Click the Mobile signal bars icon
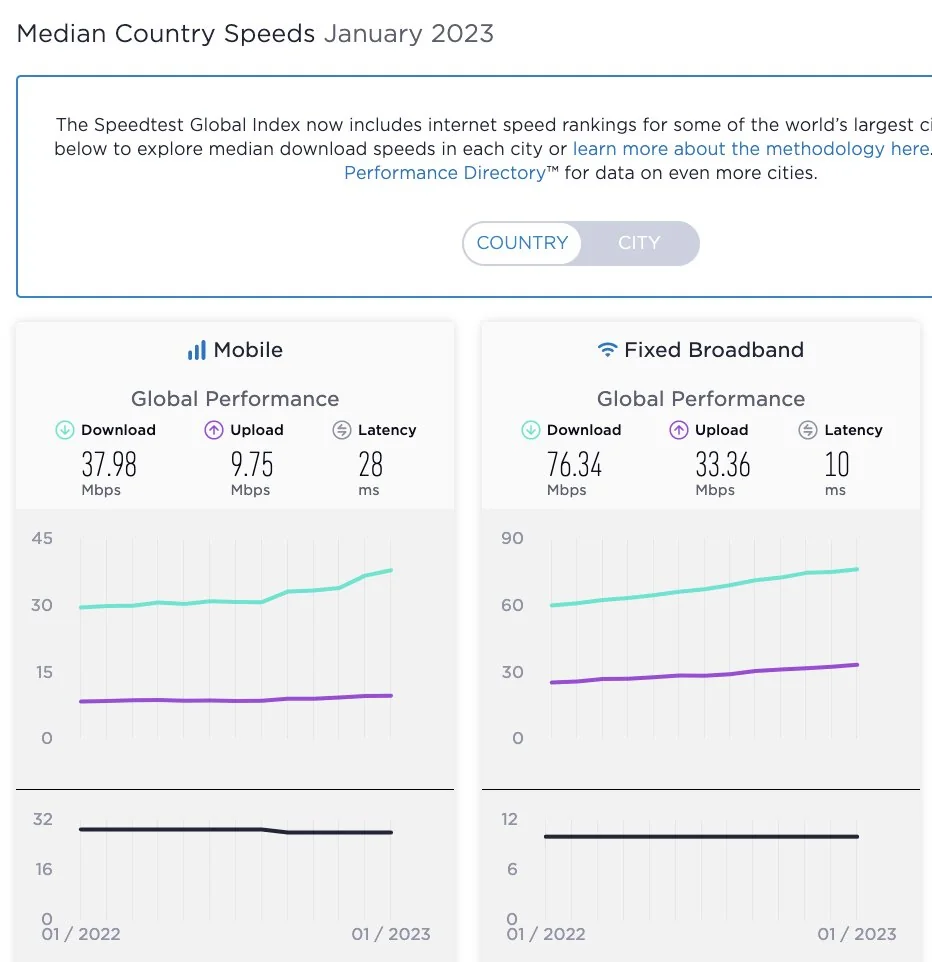The image size is (932, 962). [196, 350]
